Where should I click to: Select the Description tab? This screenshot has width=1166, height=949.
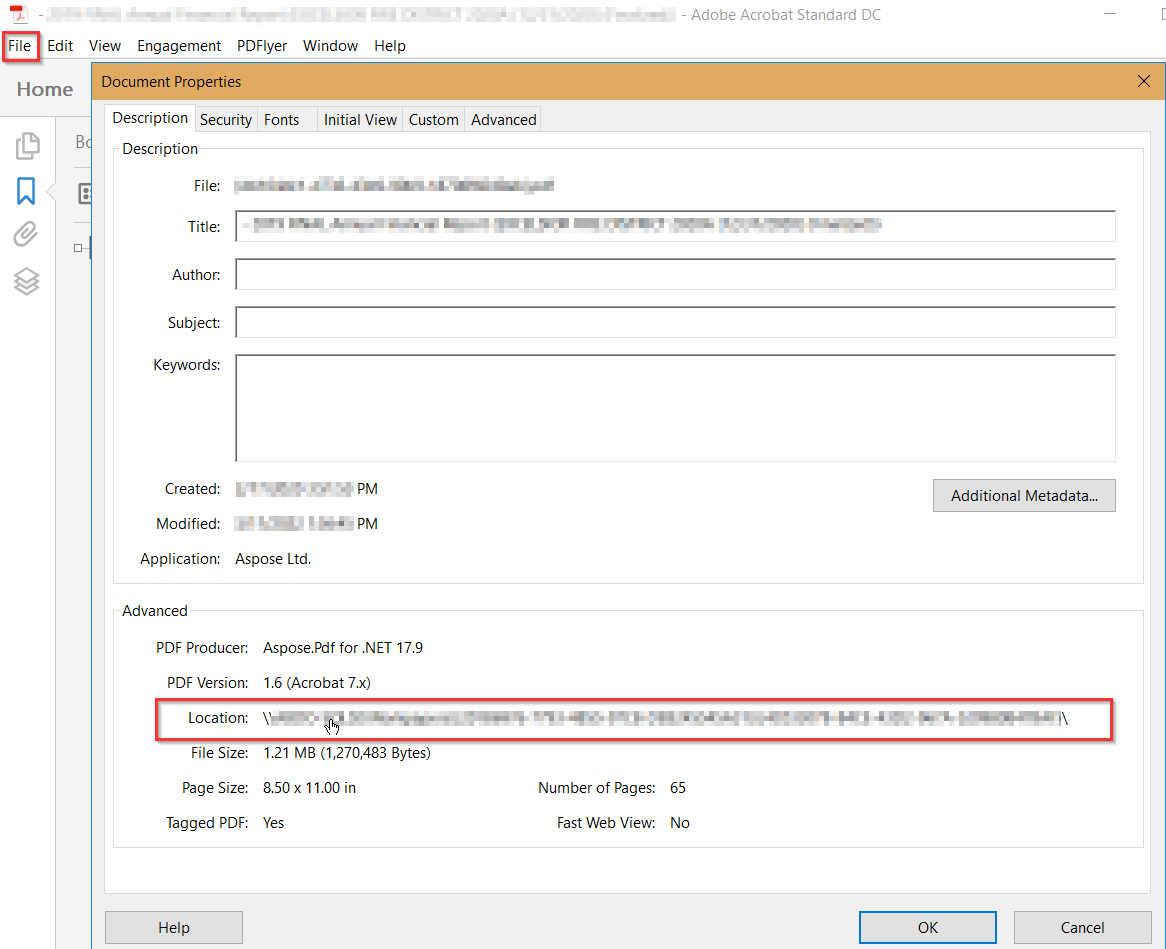(x=150, y=118)
